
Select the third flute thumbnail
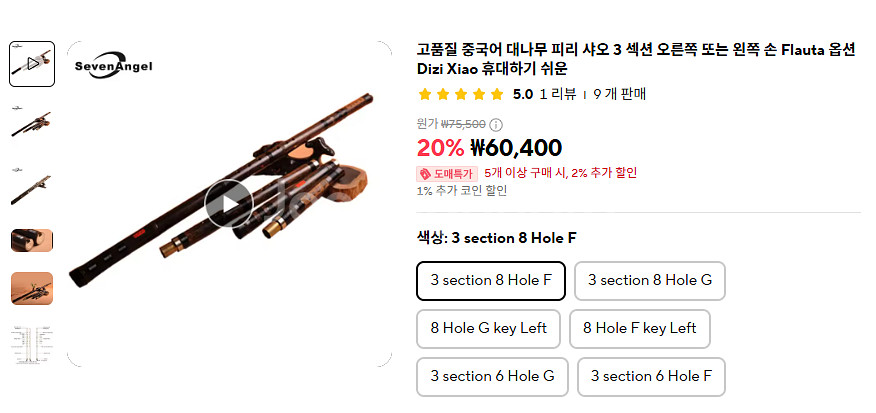(32, 185)
